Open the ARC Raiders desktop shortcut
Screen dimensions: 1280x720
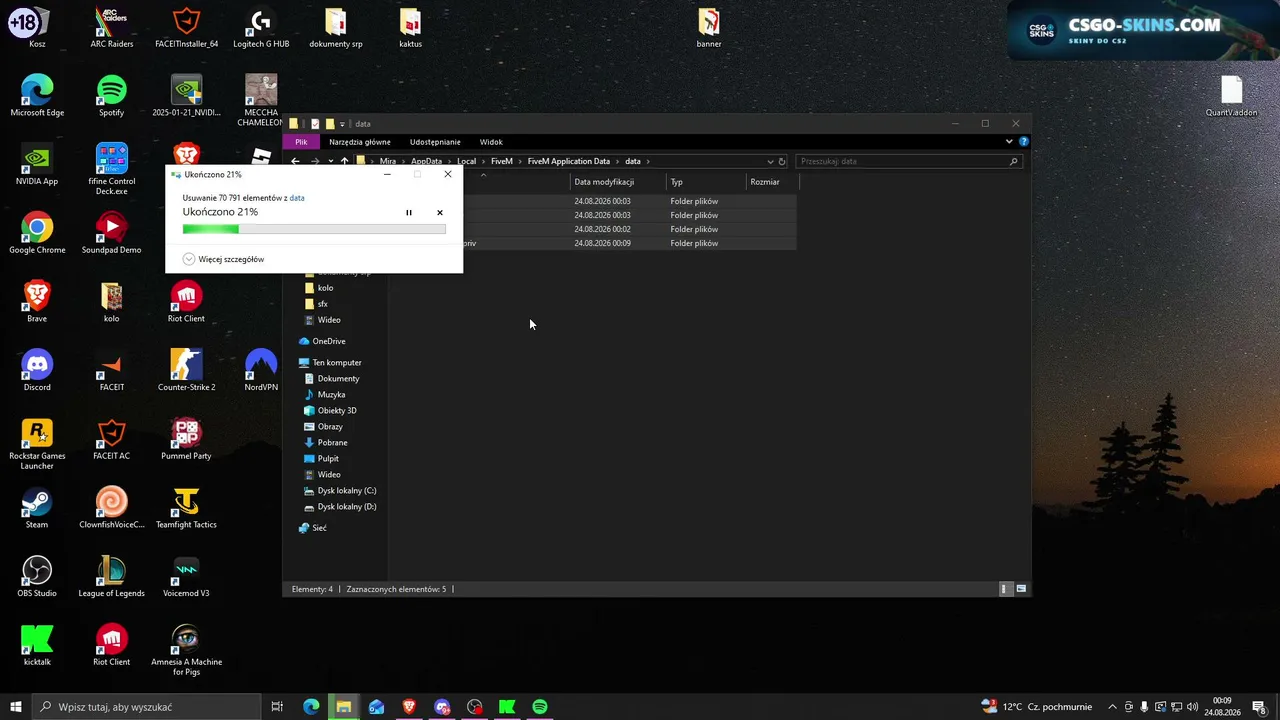coord(112,28)
